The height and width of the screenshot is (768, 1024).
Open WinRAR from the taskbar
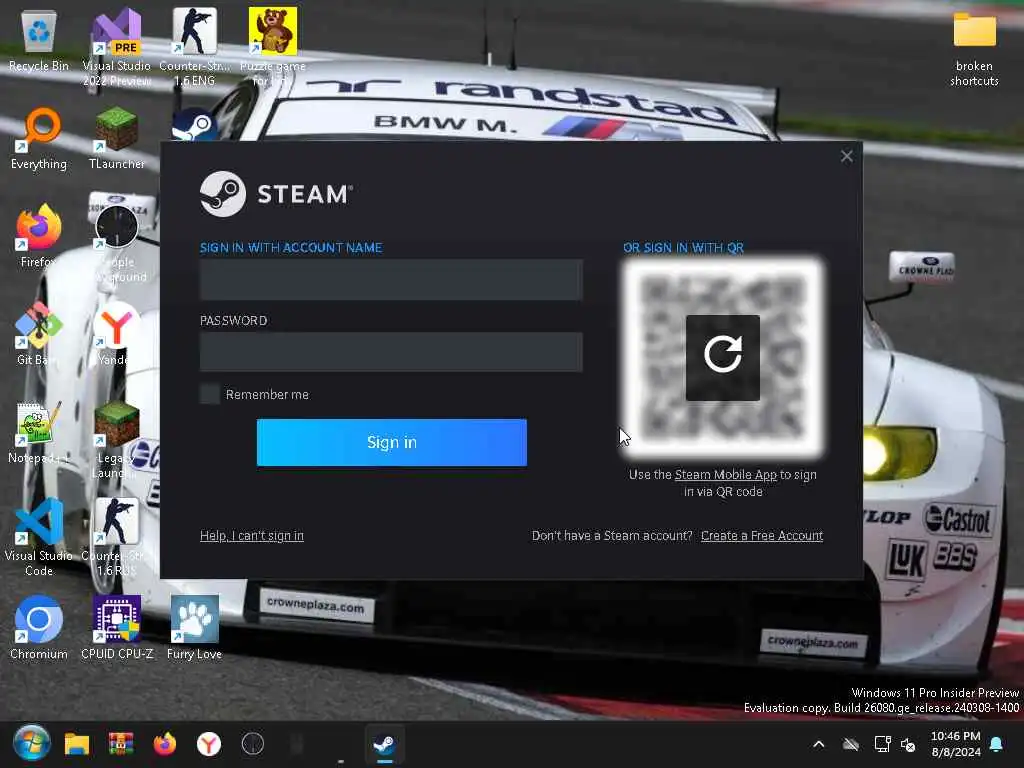121,744
